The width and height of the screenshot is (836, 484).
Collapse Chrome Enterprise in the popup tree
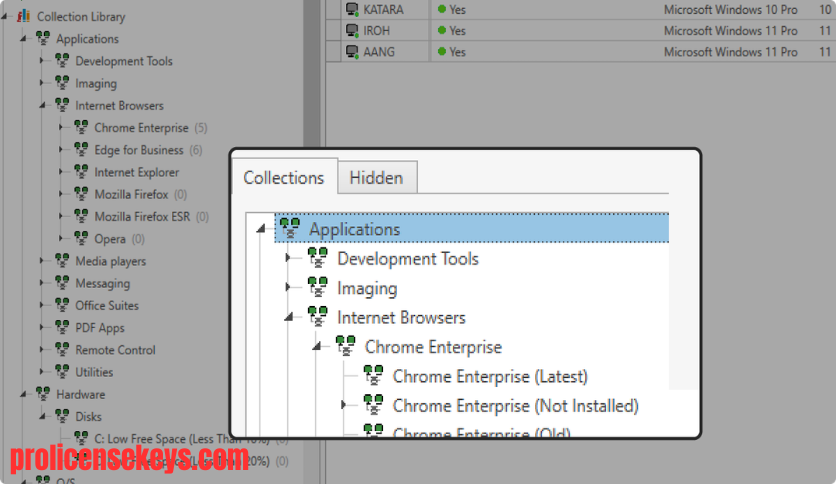[317, 346]
